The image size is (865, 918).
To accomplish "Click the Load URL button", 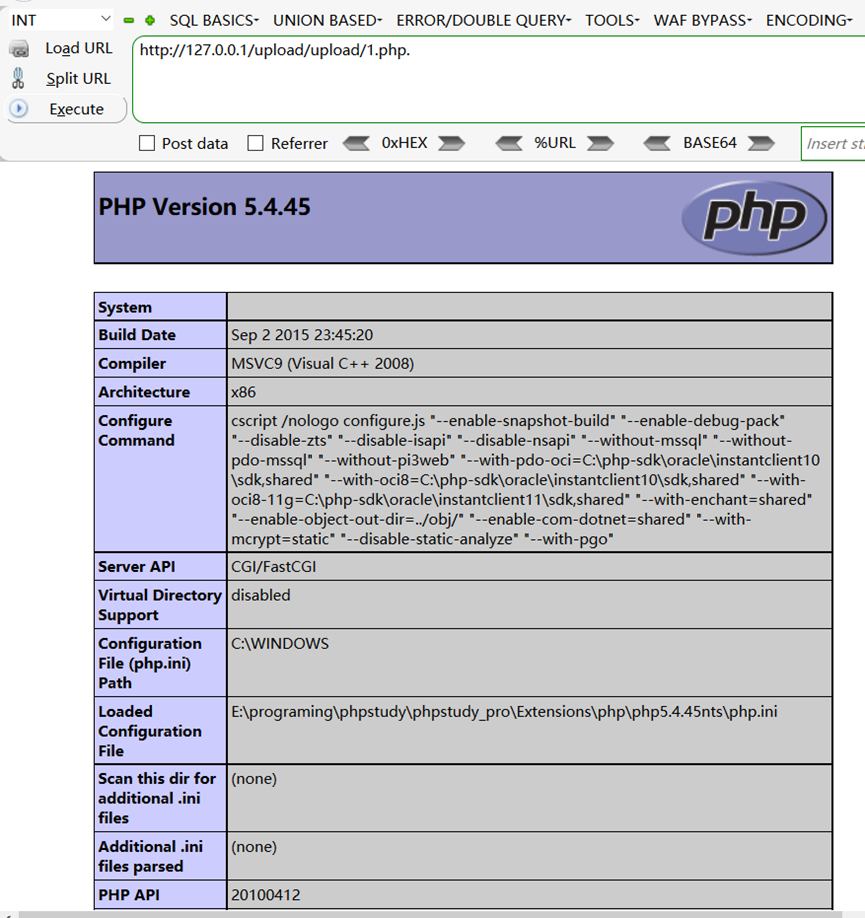I will [x=78, y=49].
